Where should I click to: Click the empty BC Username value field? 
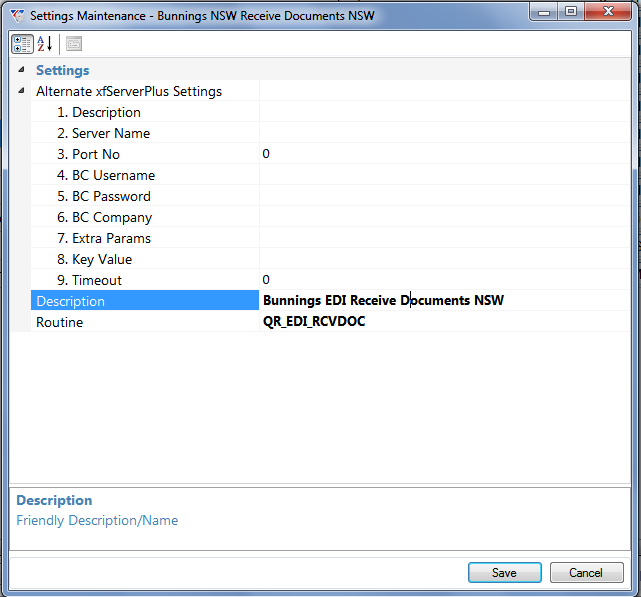[445, 175]
